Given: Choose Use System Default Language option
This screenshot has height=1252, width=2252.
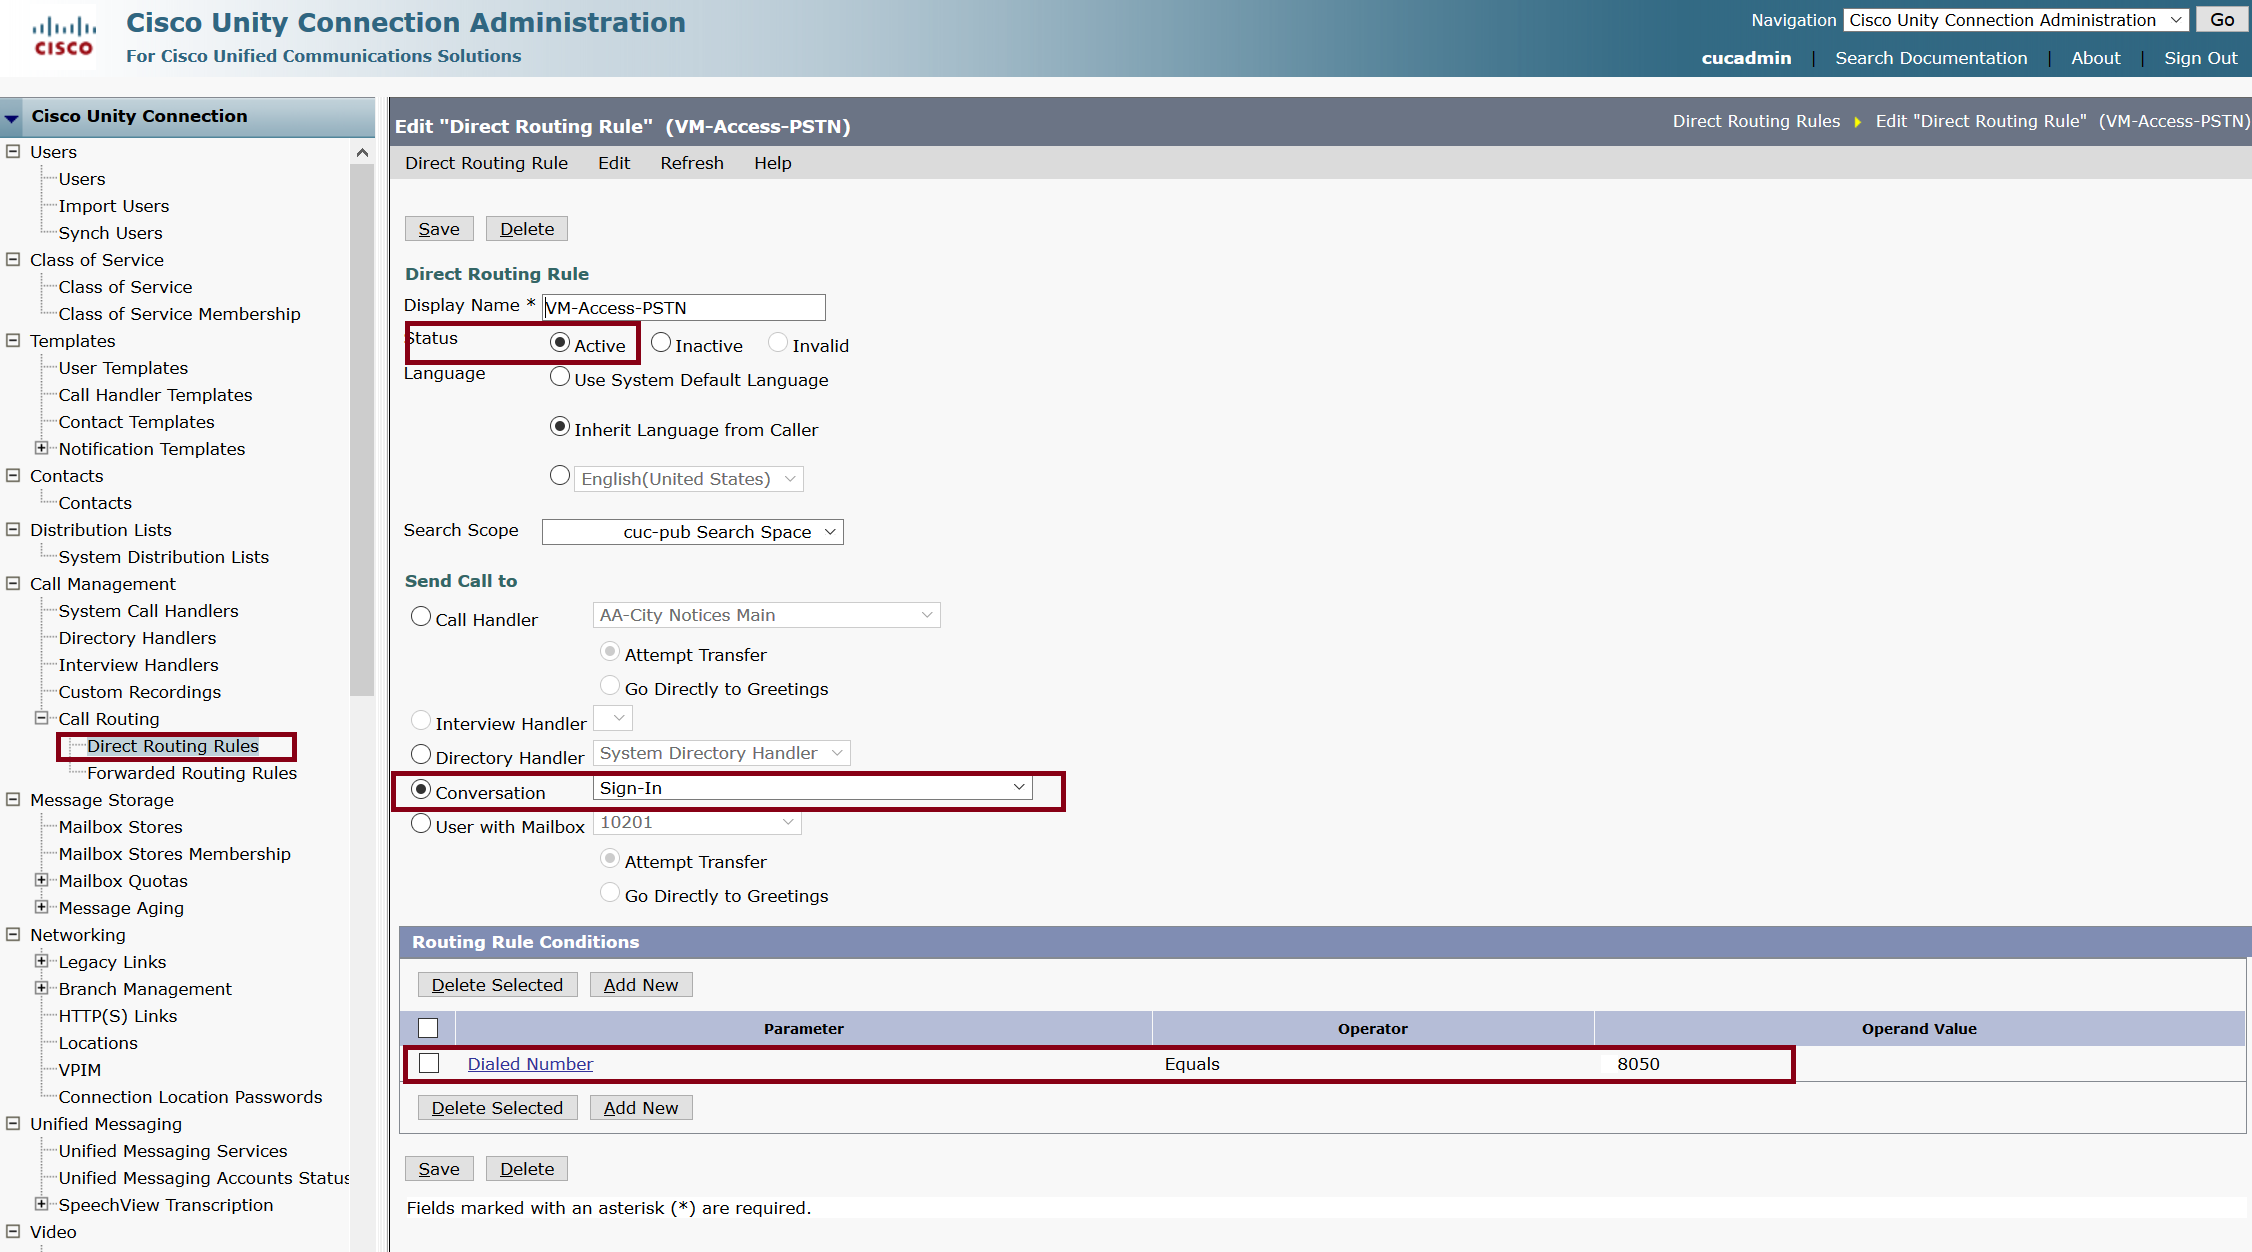Looking at the screenshot, I should [560, 376].
